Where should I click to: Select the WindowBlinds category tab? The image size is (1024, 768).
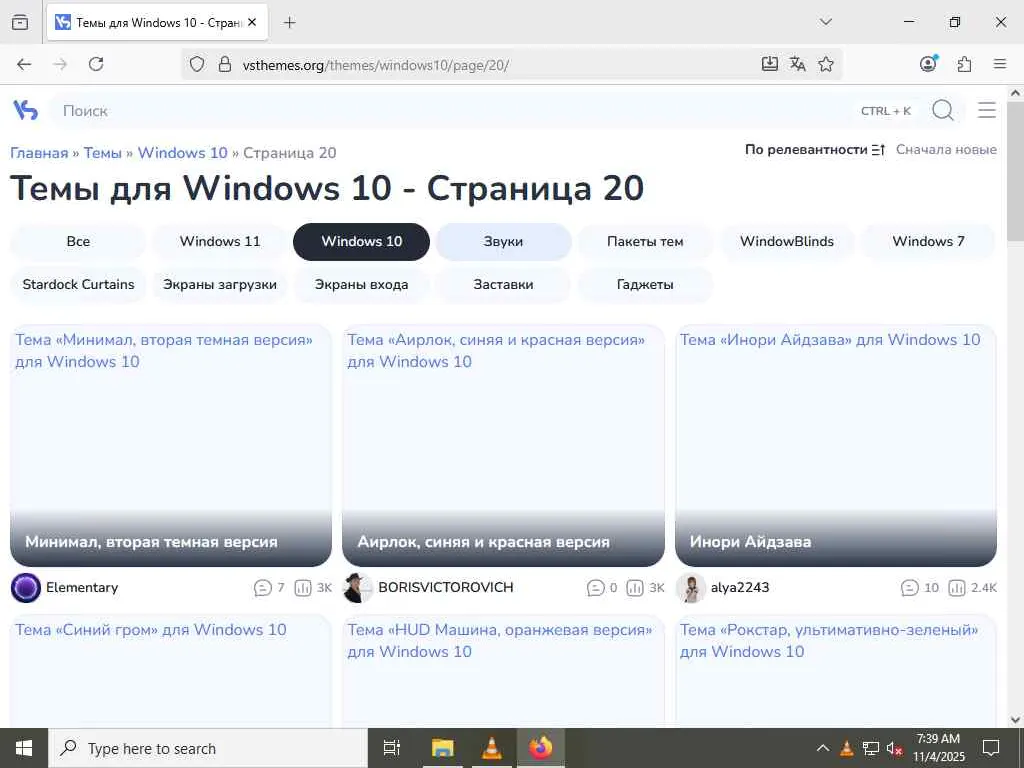tap(787, 242)
